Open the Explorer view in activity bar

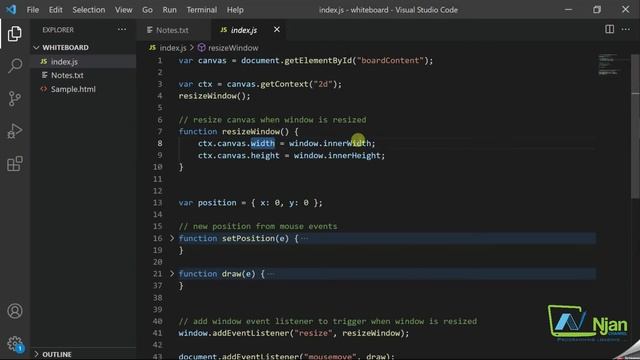coord(15,33)
